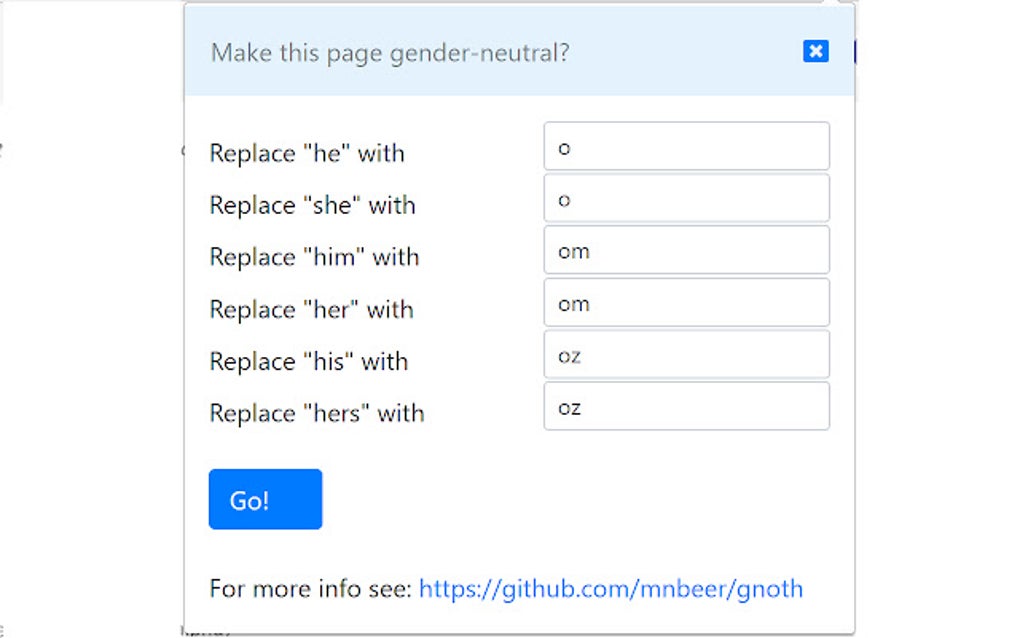Click inside the "her" replacement box
1020x638 pixels.
click(686, 302)
